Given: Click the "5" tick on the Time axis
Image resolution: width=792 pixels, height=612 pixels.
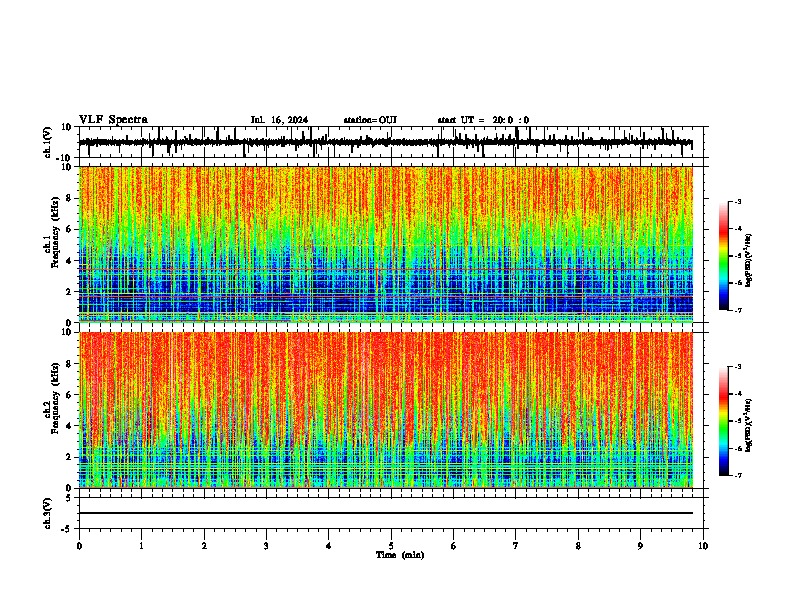Looking at the screenshot, I should click(391, 546).
